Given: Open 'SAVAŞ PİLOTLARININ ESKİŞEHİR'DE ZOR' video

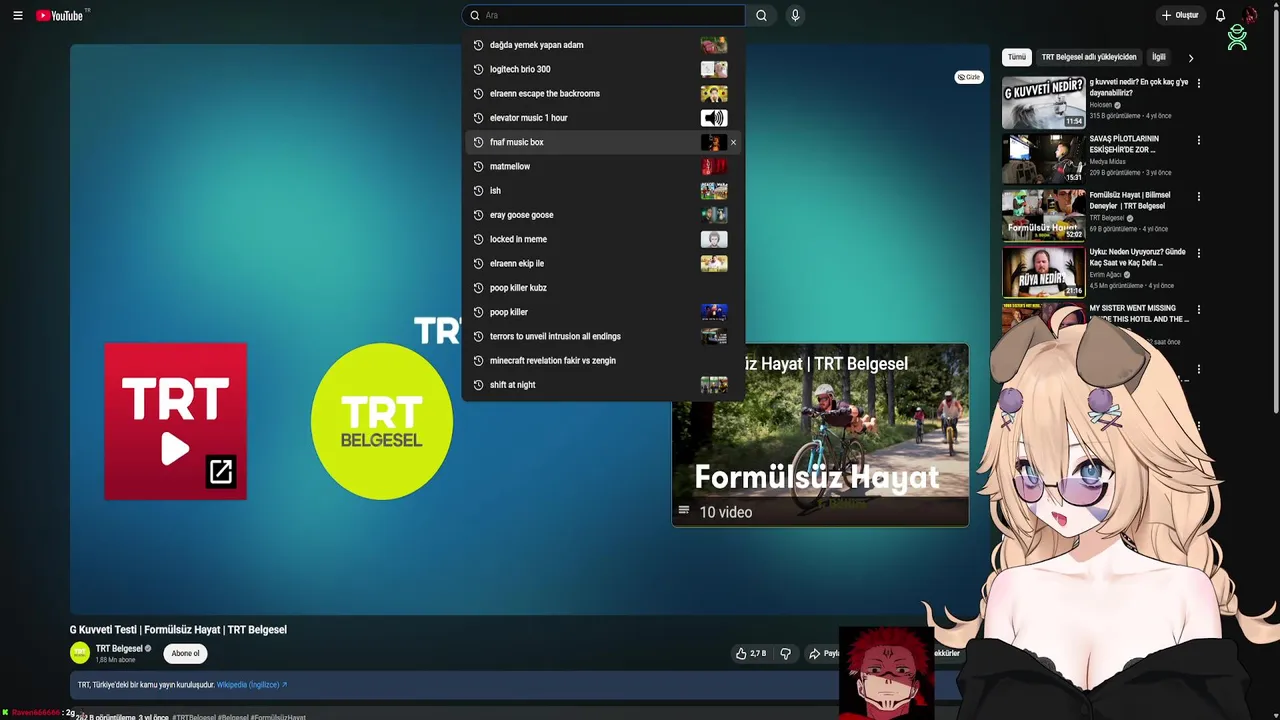Looking at the screenshot, I should point(1043,159).
